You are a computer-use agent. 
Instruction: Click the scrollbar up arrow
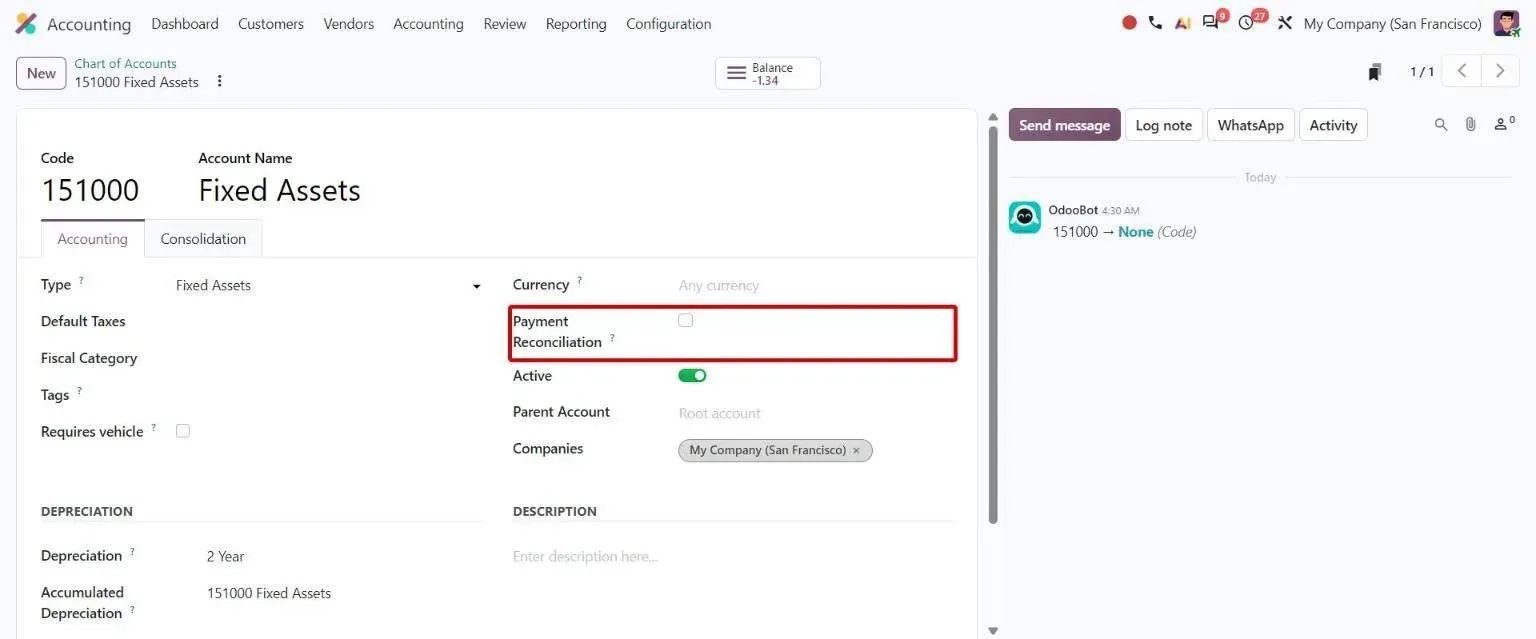tap(992, 117)
